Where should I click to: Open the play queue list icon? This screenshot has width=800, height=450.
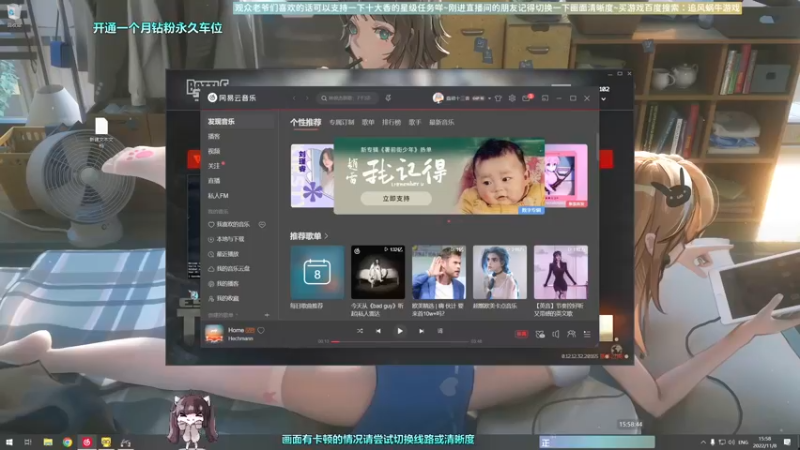(x=587, y=334)
